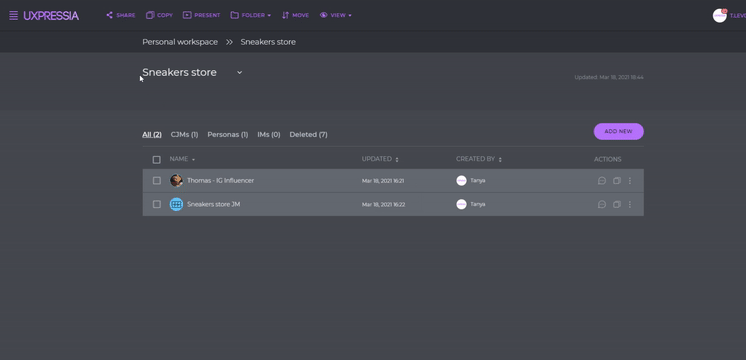746x360 pixels.
Task: Check the box for Thomas - IG Influencer
Action: pyautogui.click(x=157, y=181)
